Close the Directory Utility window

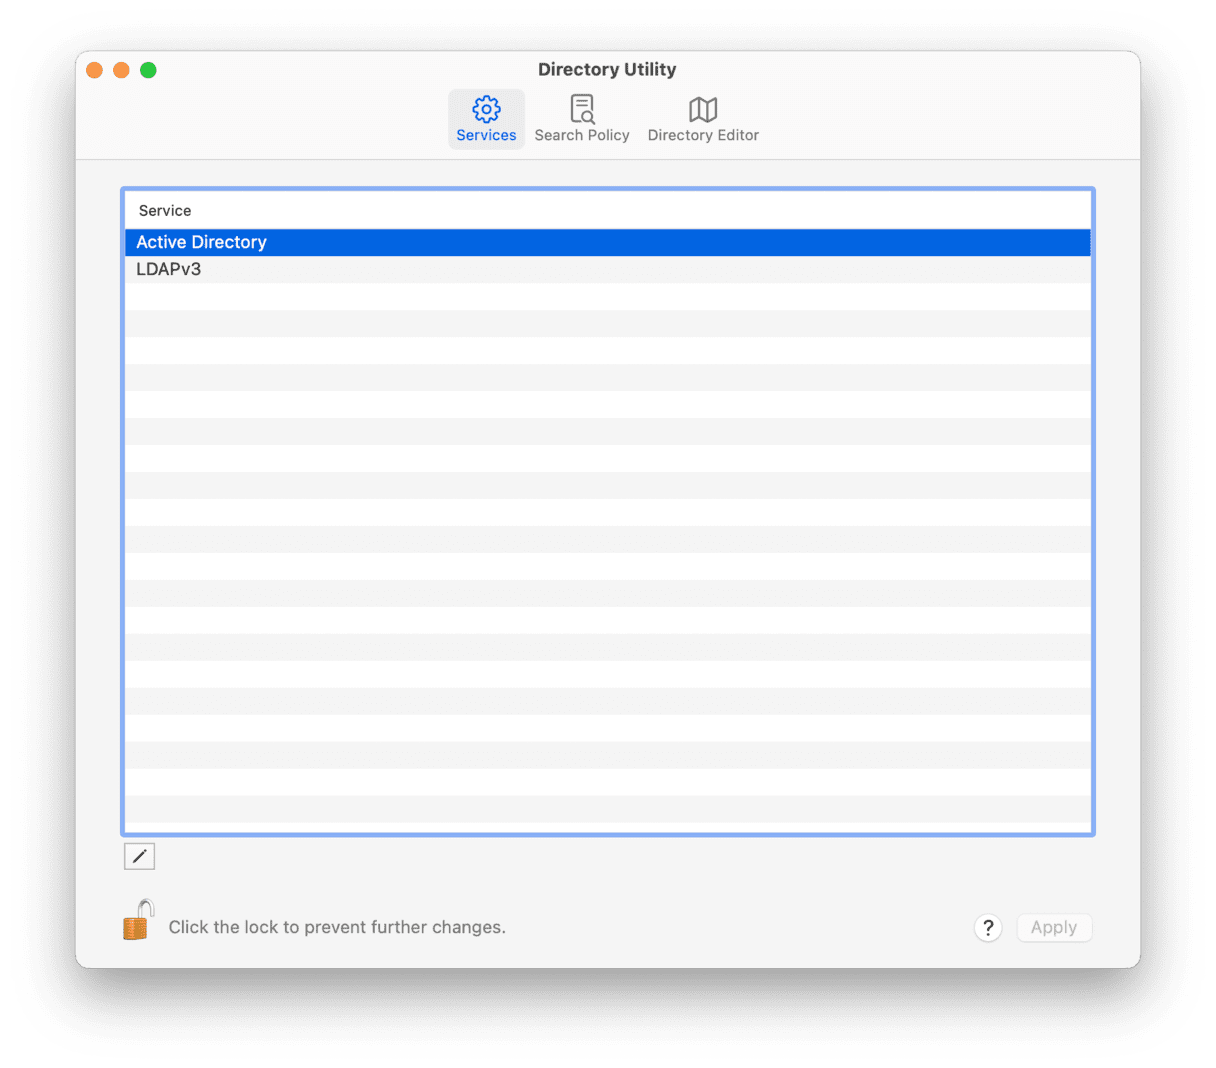pos(95,70)
